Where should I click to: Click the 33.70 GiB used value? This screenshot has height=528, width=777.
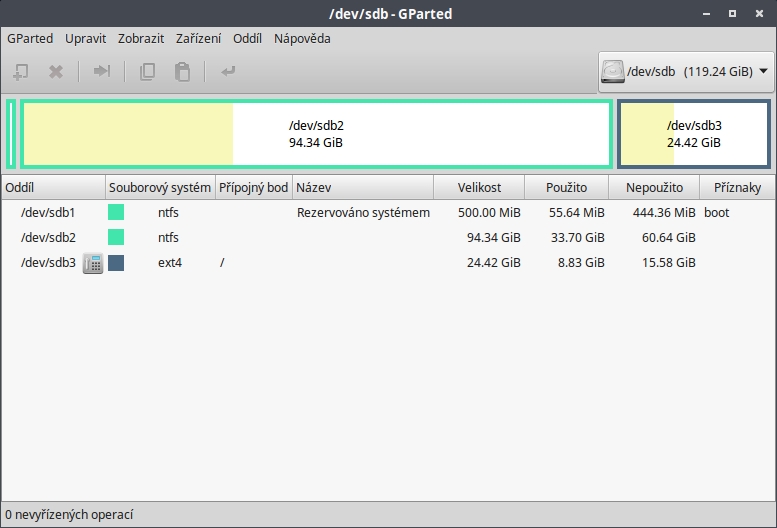tap(578, 237)
